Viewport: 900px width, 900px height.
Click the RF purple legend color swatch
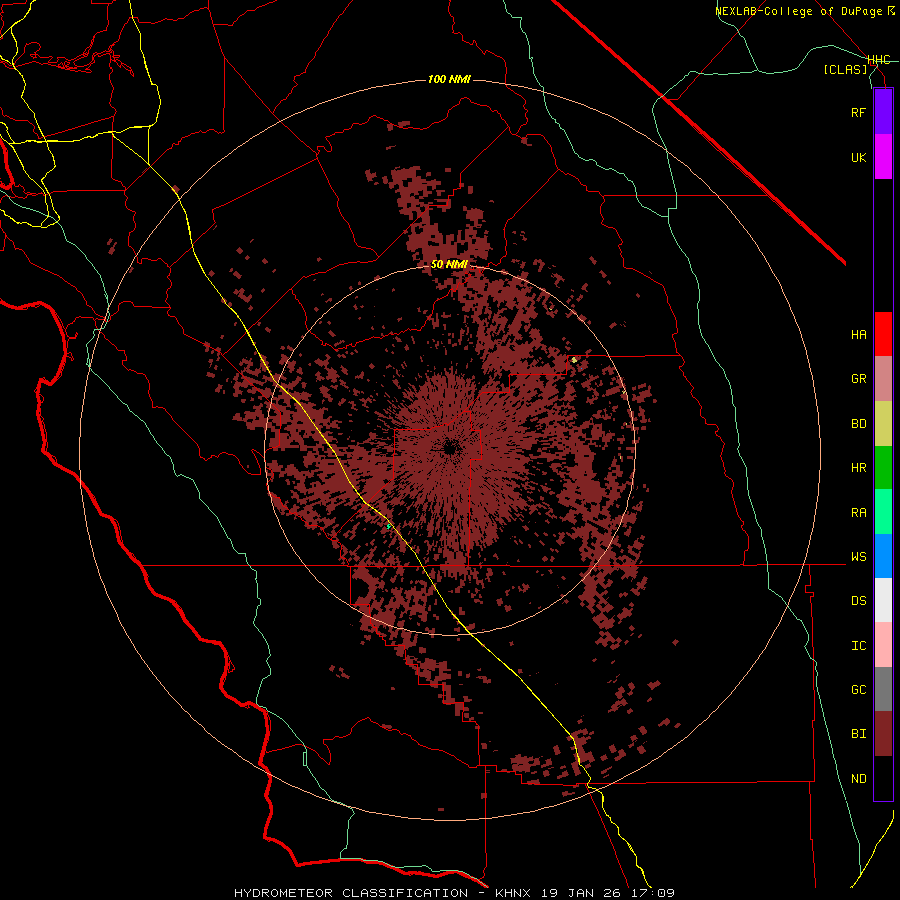[x=883, y=112]
